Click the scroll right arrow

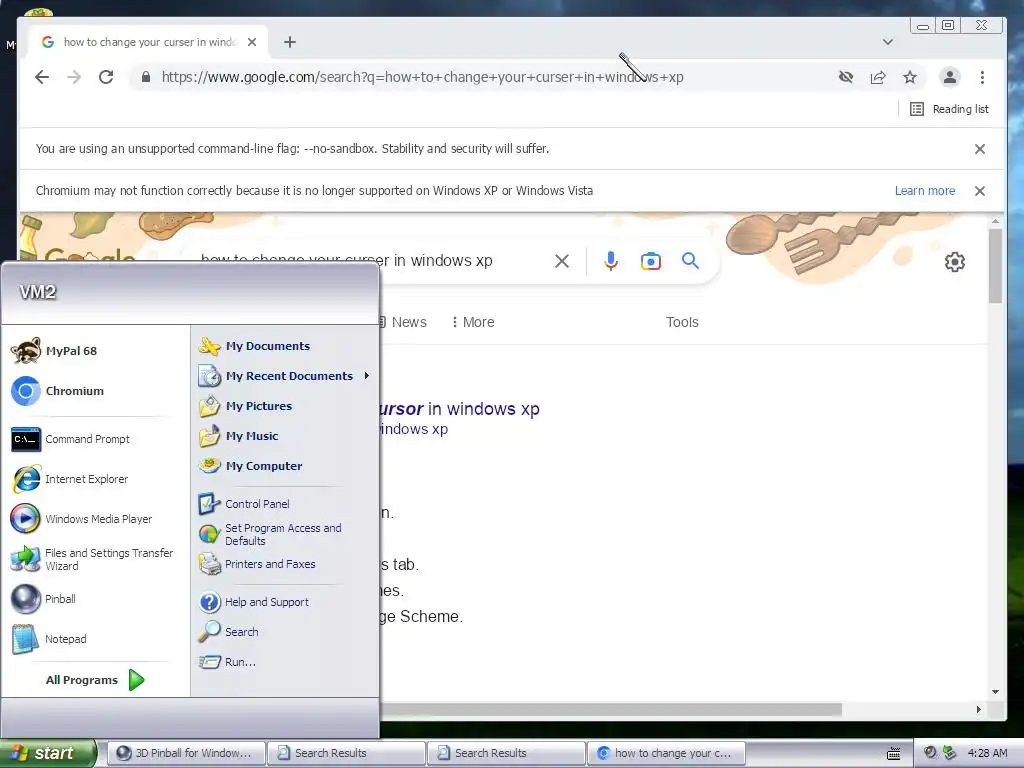coord(978,709)
